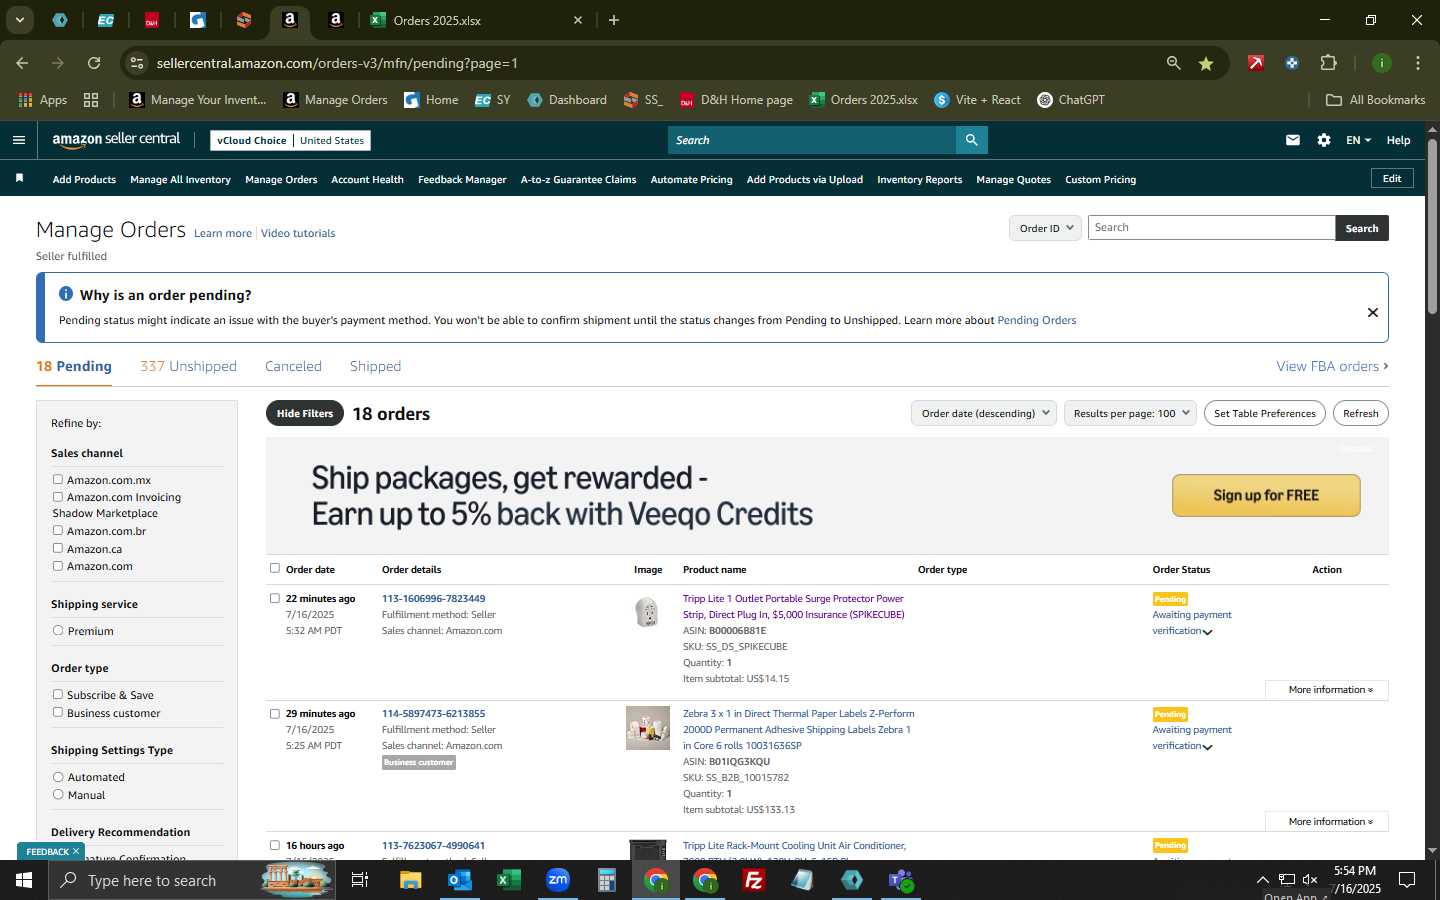Open the D&H Home page bookmark
The image size is (1440, 900).
[x=736, y=100]
